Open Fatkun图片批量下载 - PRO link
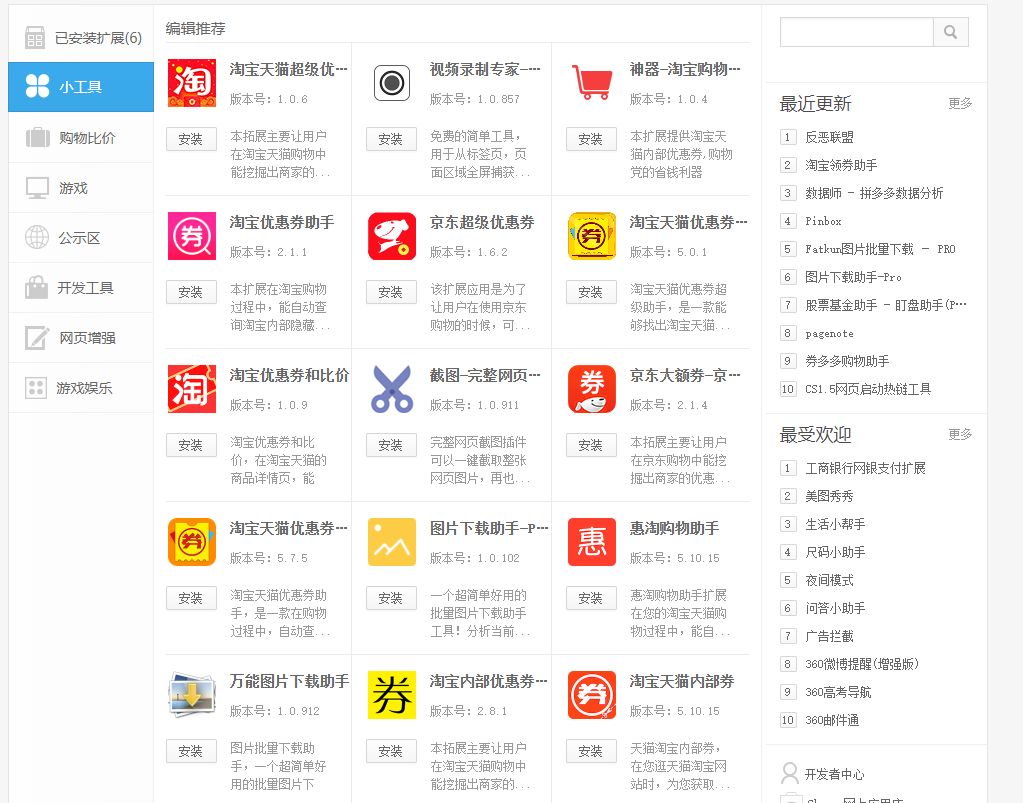Image resolution: width=1023 pixels, height=803 pixels. pos(880,249)
